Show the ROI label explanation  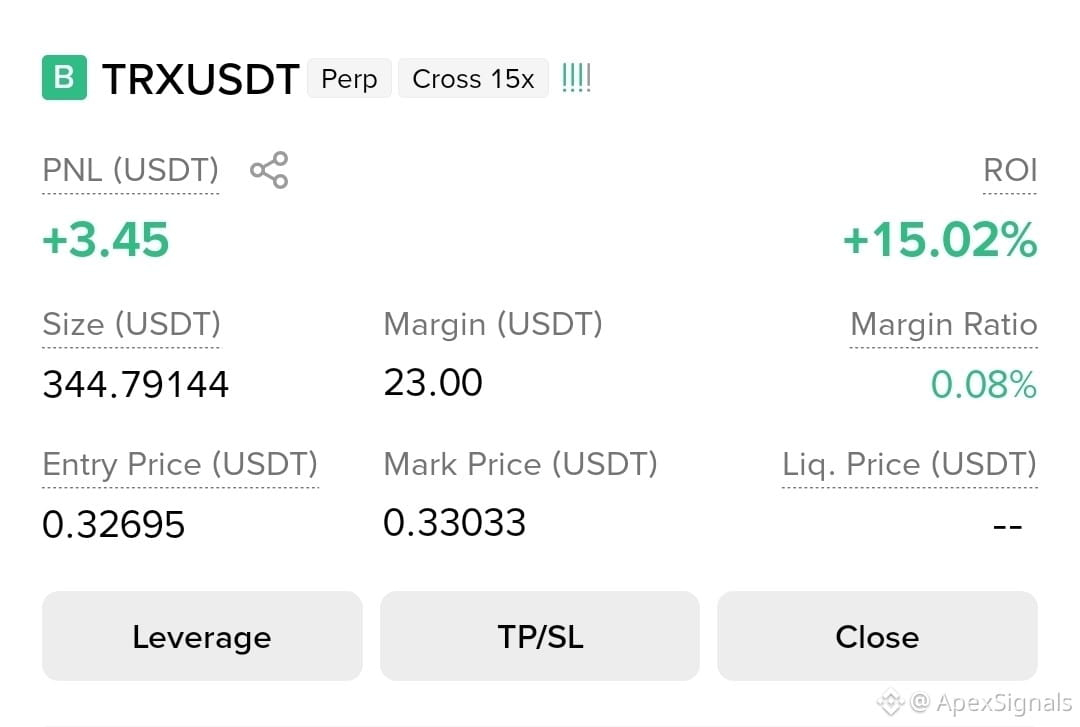pos(1010,170)
